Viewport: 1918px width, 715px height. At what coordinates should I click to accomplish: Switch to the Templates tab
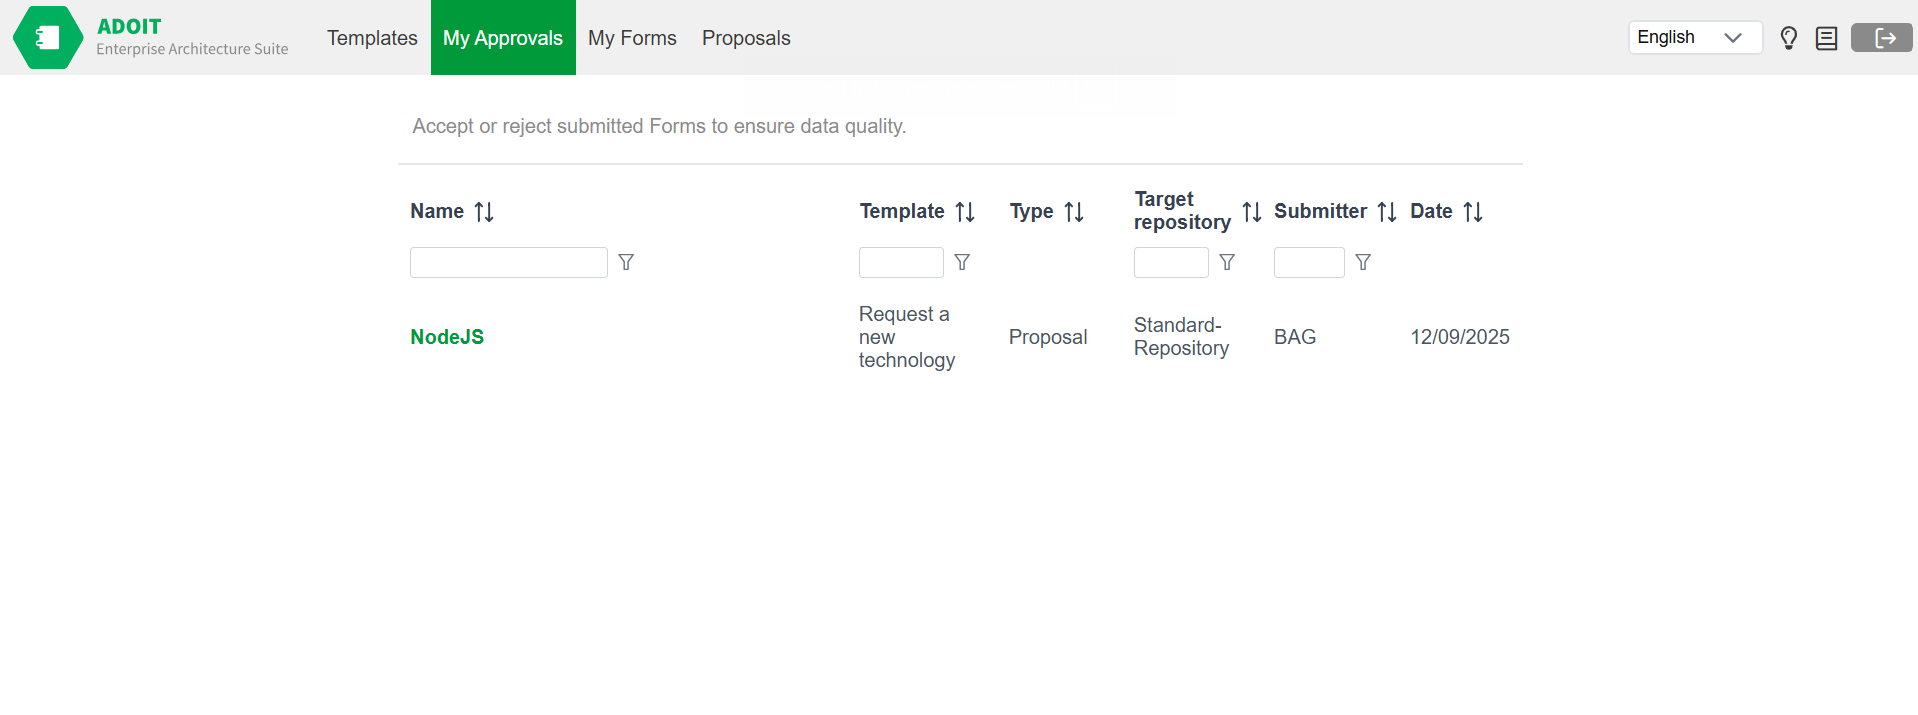(371, 37)
